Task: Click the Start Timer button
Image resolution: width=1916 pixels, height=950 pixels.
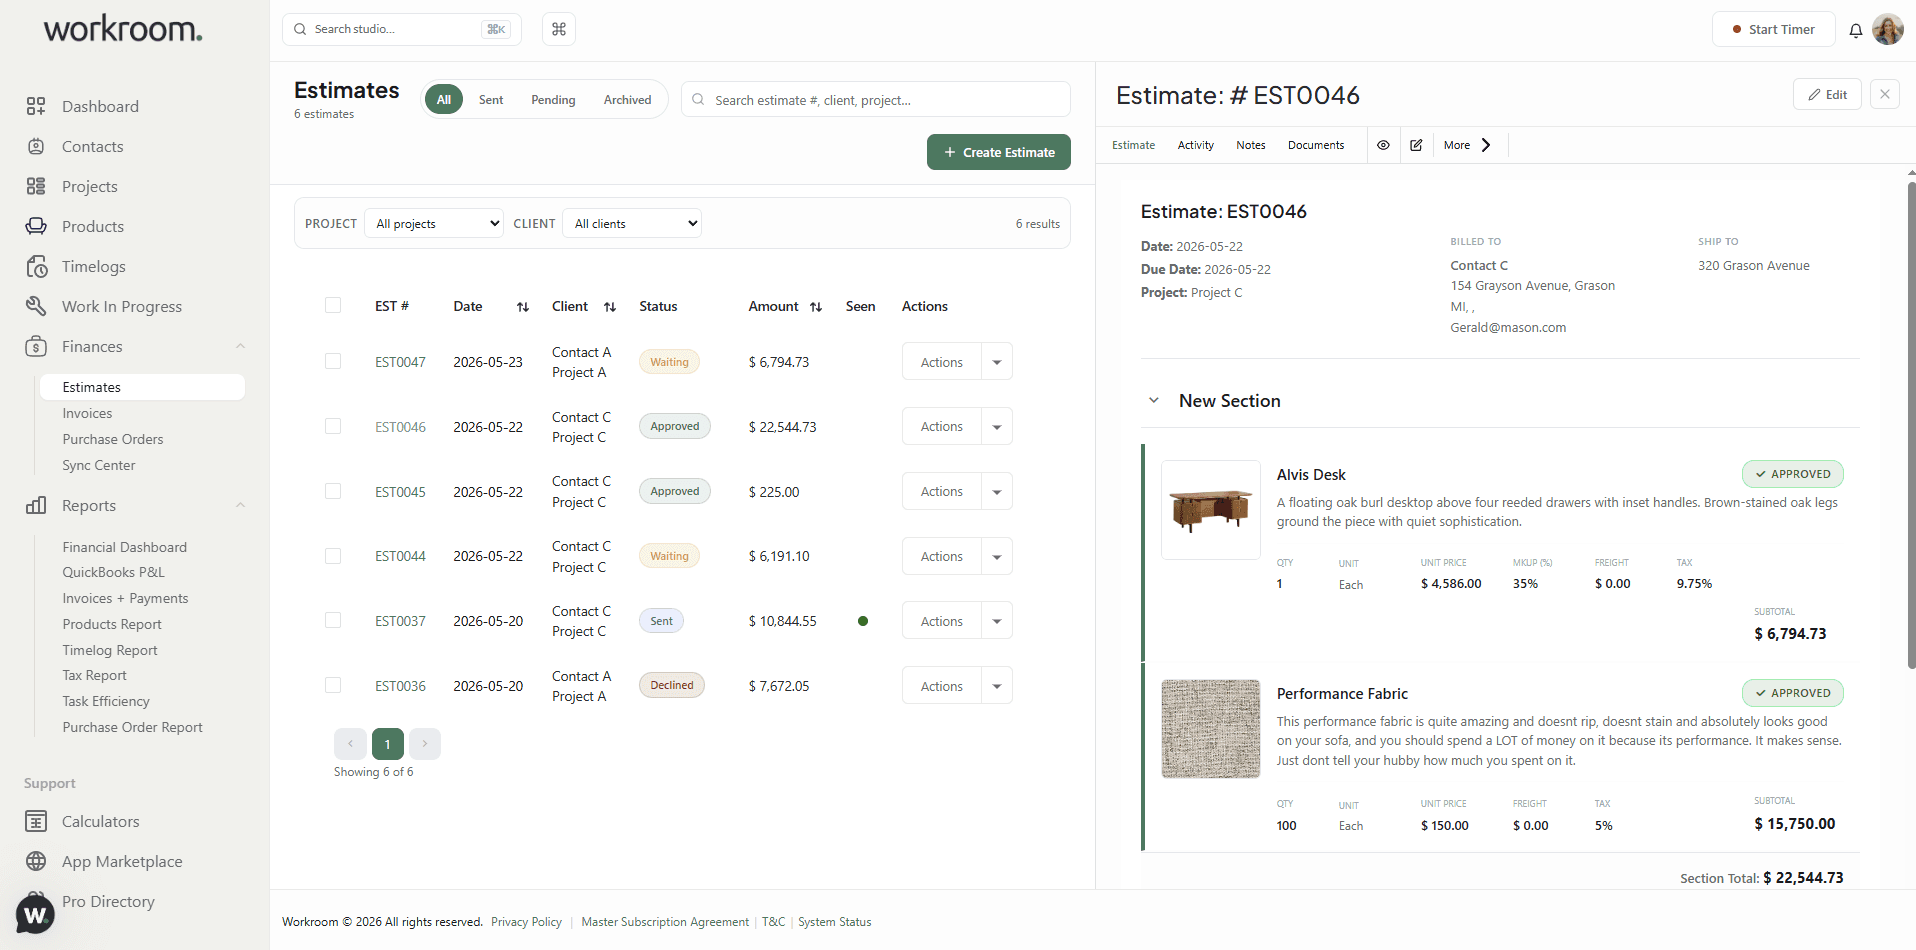Action: [x=1774, y=29]
